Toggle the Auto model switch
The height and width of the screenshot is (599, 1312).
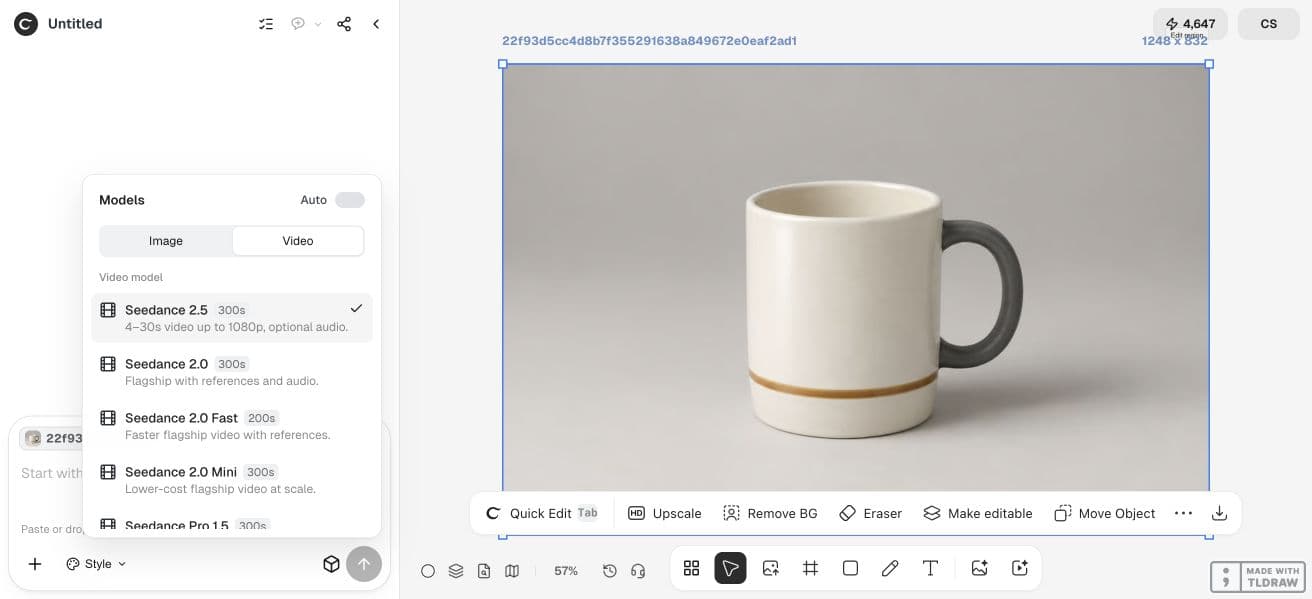tap(350, 200)
